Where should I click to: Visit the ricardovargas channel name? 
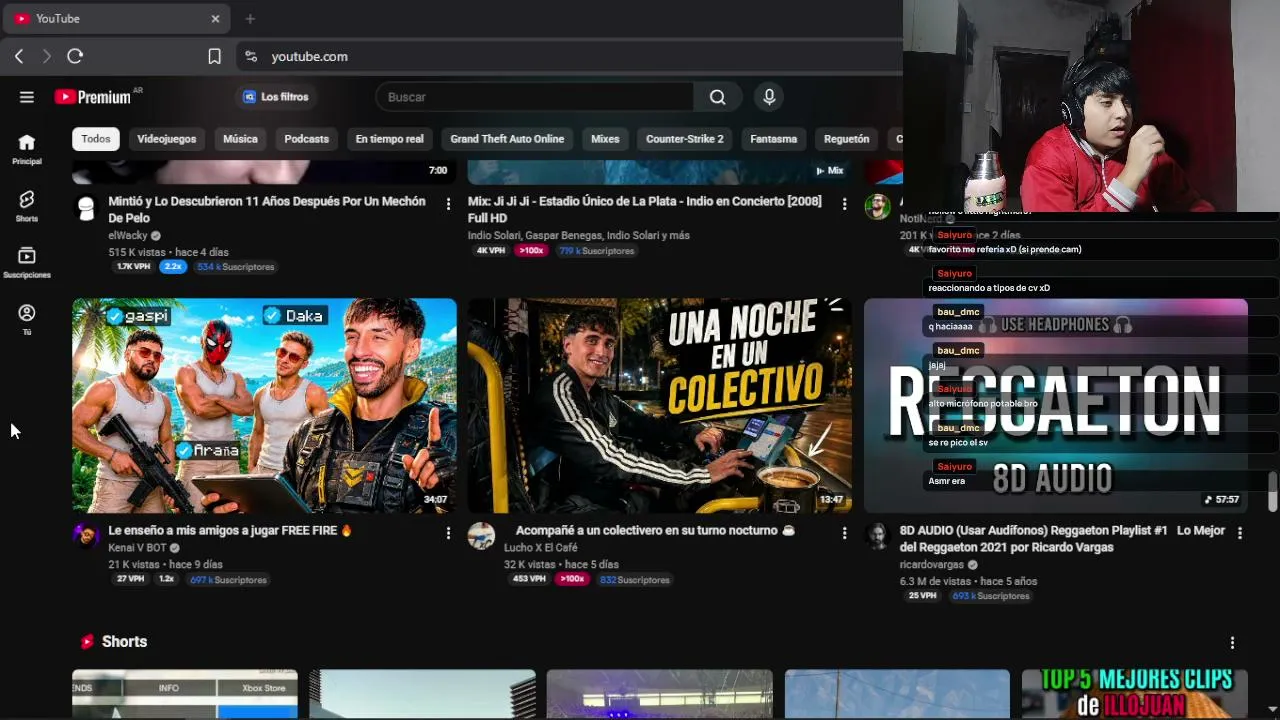(x=932, y=565)
